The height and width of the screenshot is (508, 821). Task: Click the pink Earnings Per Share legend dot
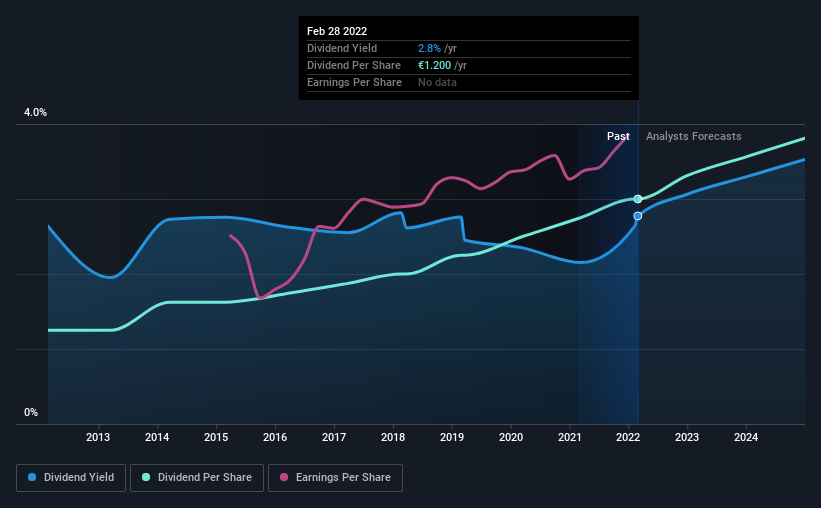click(284, 477)
